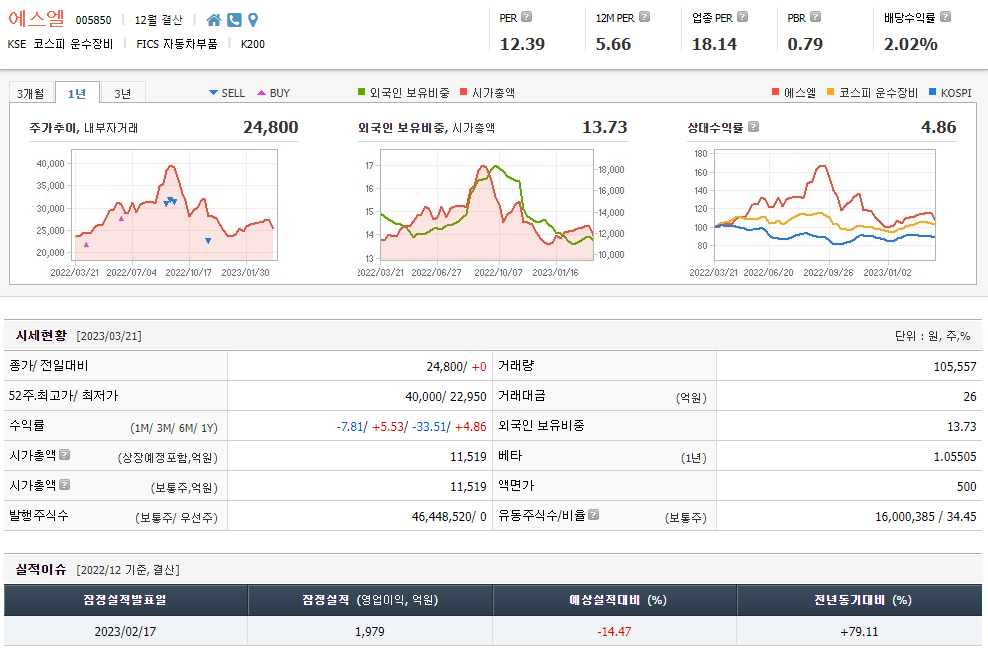Click the 전년동기대비 (%) column header

click(x=859, y=600)
